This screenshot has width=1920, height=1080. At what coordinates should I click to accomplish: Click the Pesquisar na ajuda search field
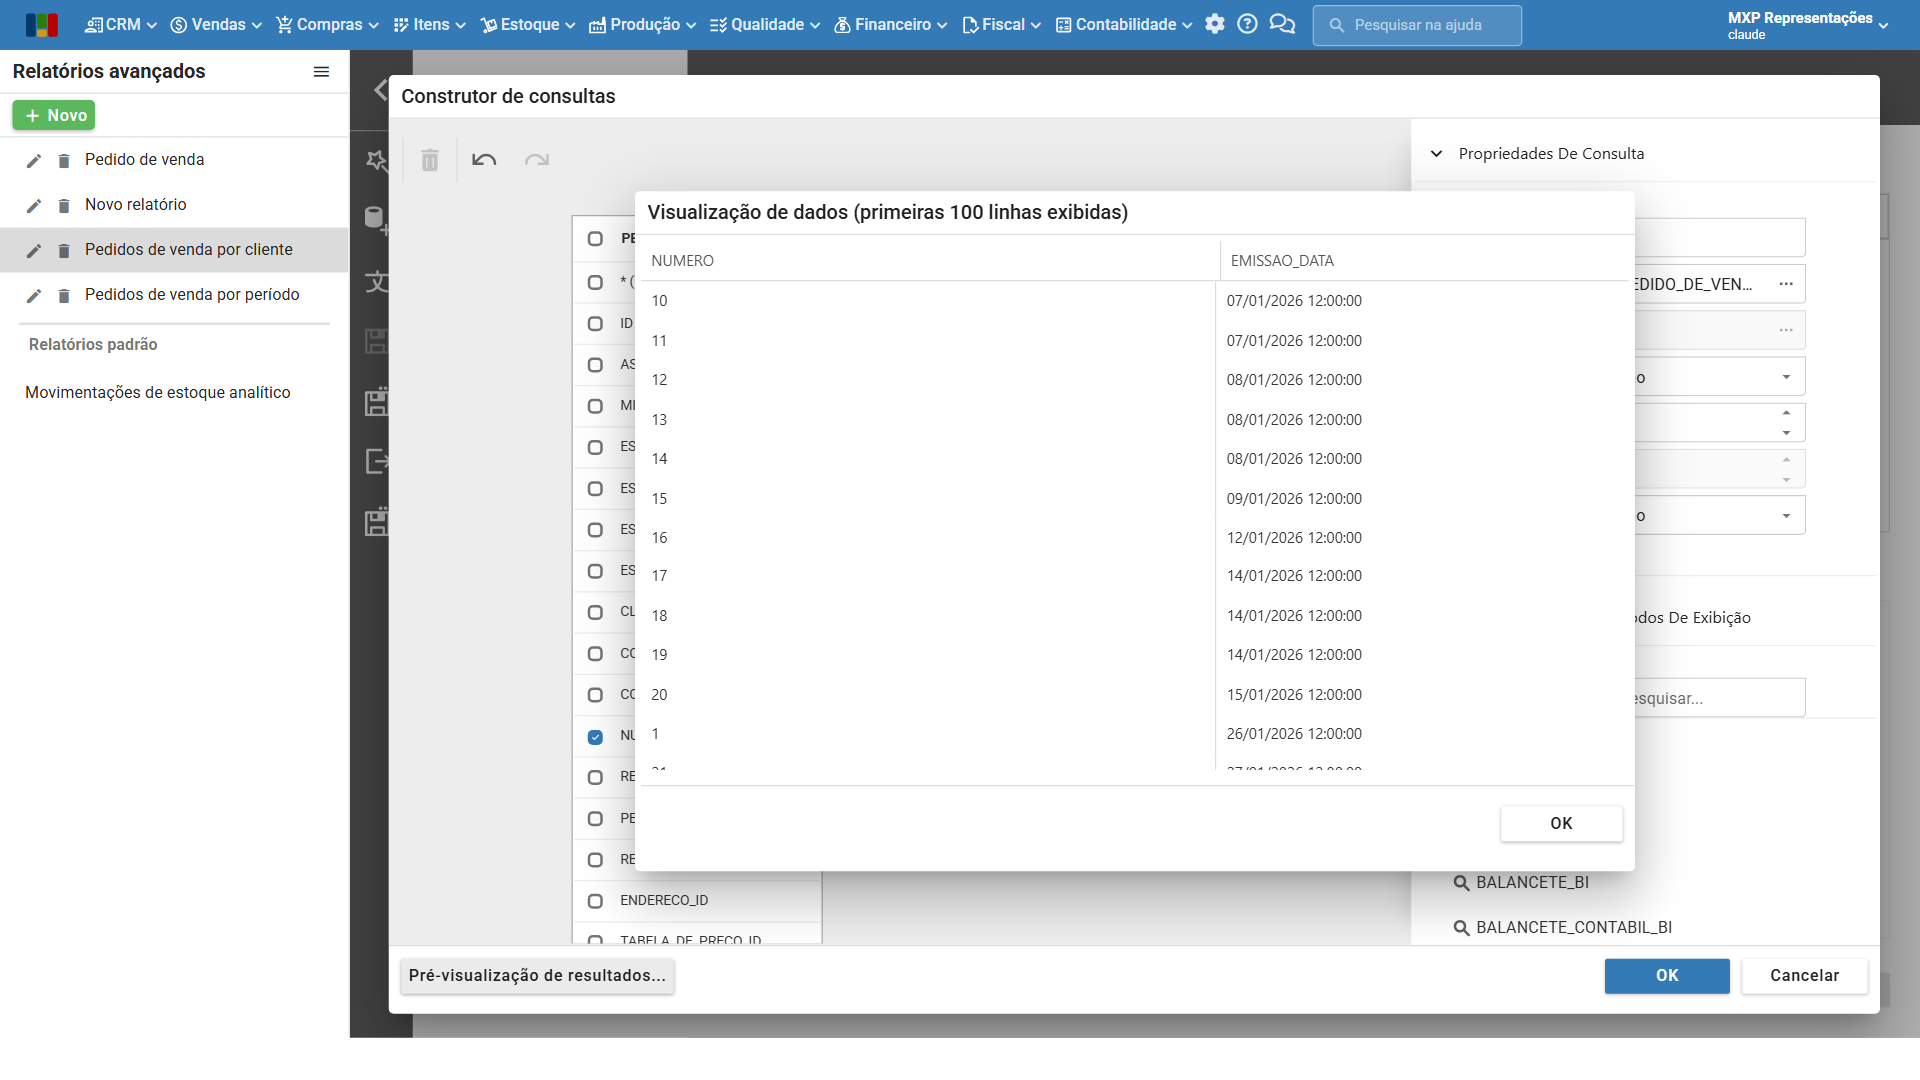(1417, 25)
